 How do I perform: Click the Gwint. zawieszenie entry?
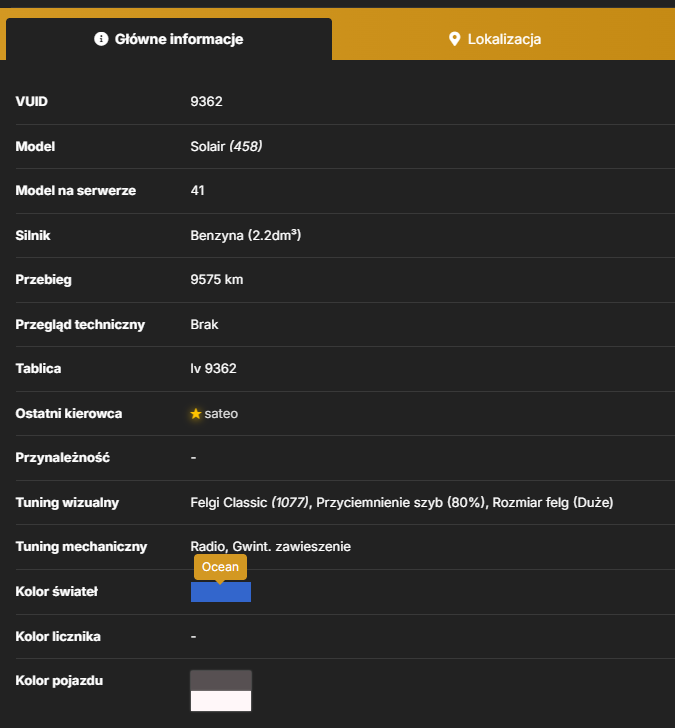(x=292, y=546)
